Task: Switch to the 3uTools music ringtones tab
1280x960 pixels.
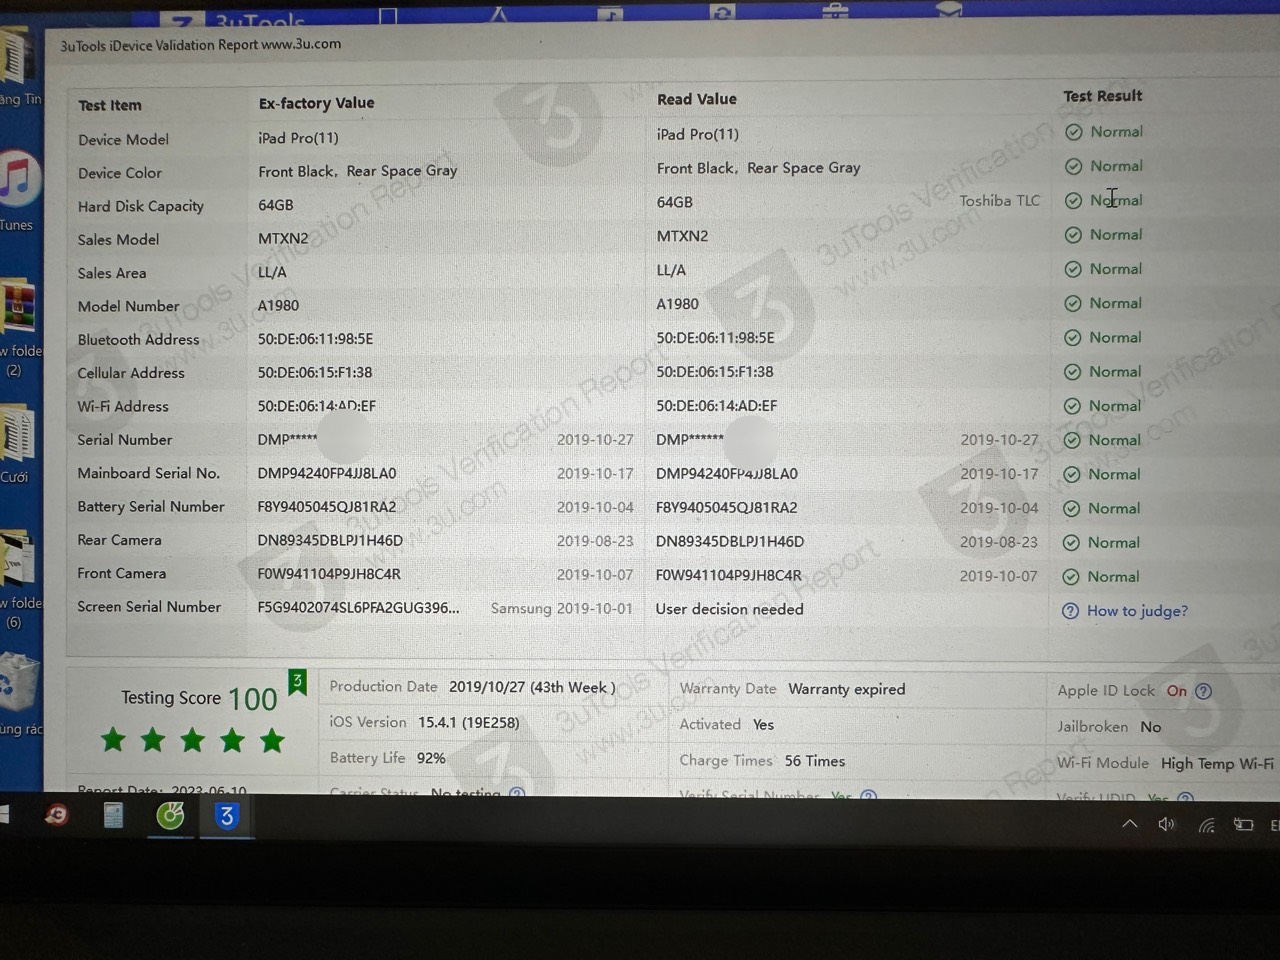Action: pyautogui.click(x=610, y=12)
